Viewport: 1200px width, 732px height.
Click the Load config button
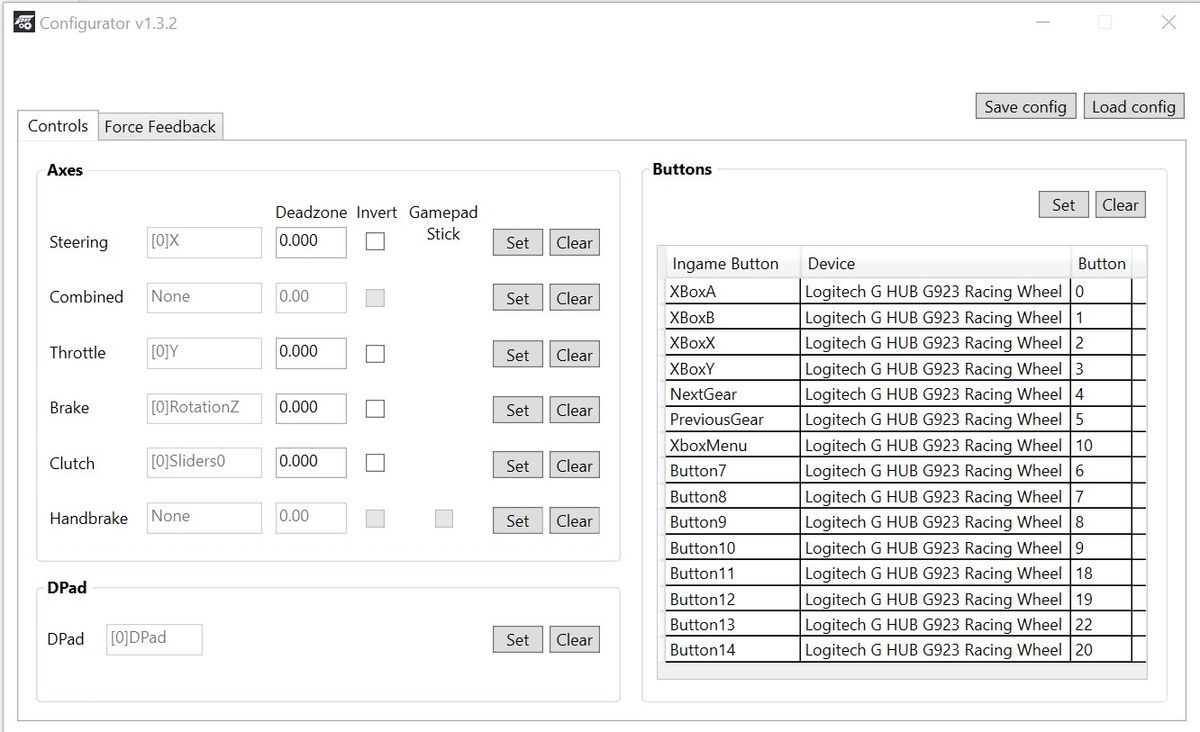tap(1133, 107)
